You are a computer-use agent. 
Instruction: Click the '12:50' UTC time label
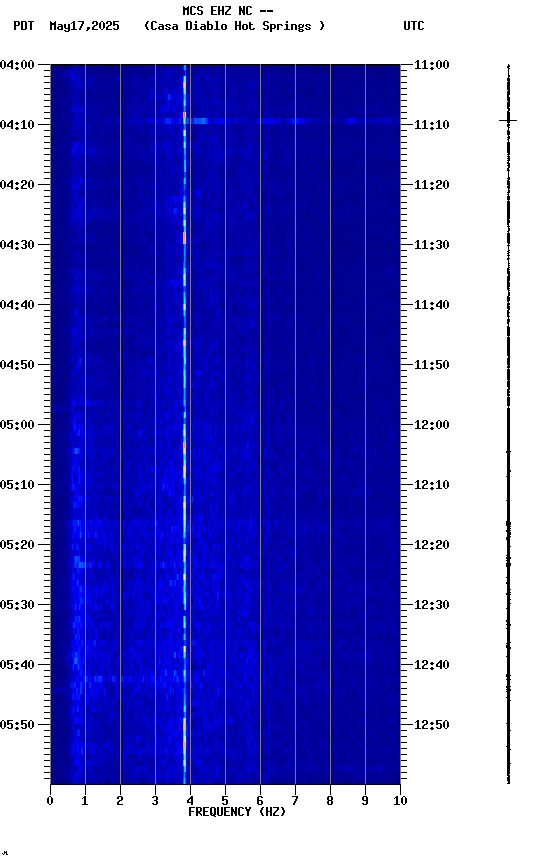[432, 725]
